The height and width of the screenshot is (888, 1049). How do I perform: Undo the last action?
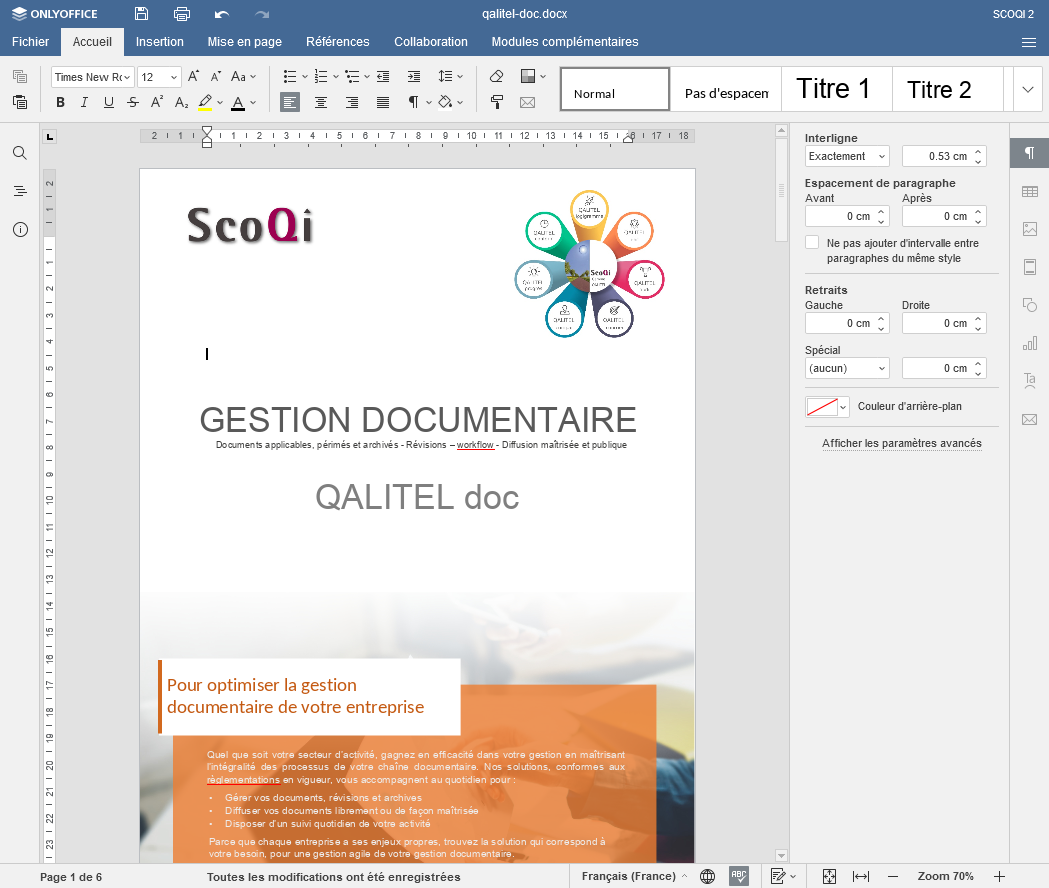[222, 14]
